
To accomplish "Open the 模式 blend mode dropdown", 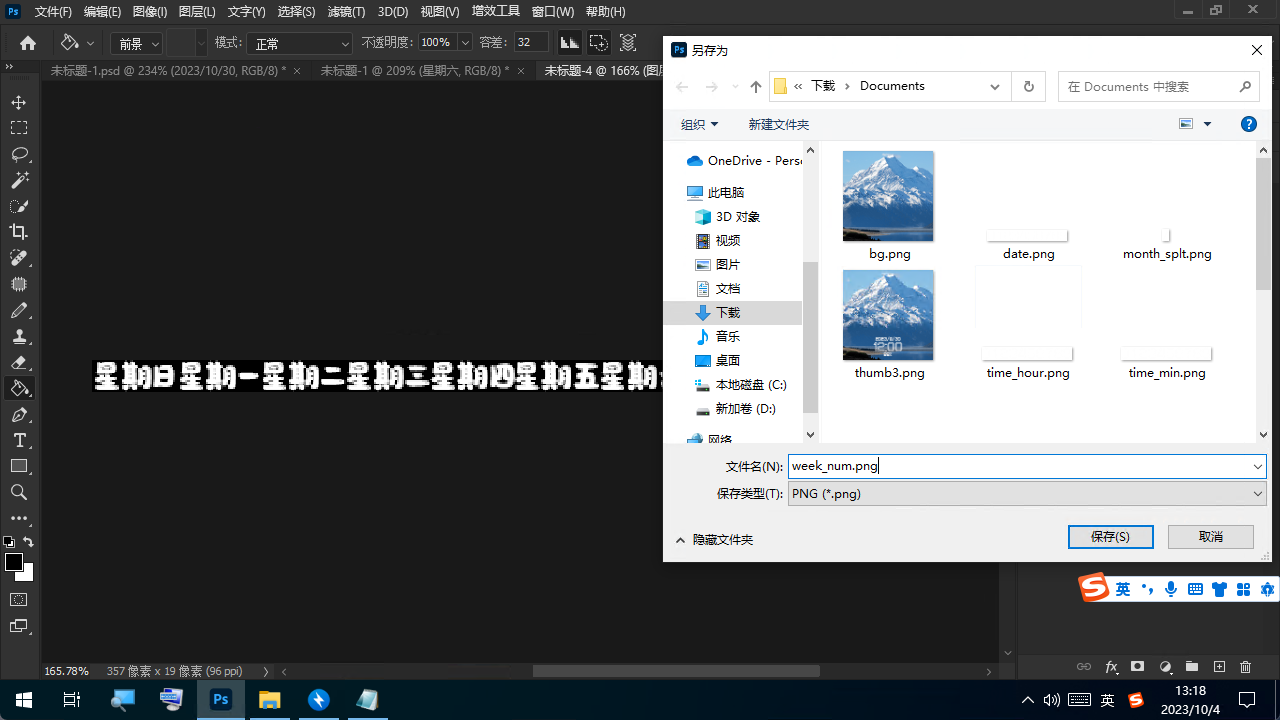I will pos(300,44).
